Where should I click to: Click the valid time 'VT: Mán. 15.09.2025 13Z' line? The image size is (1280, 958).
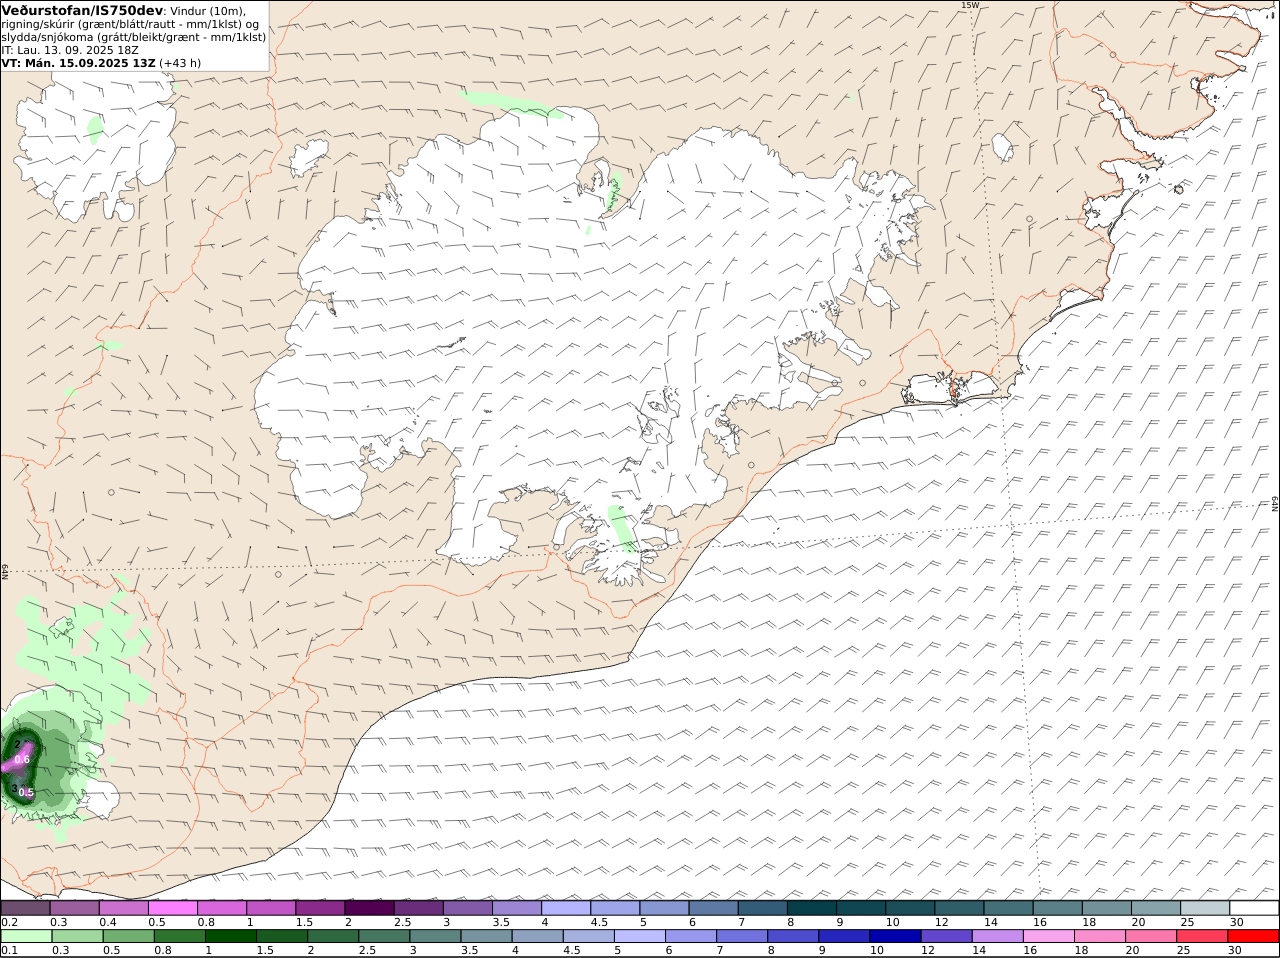point(79,62)
